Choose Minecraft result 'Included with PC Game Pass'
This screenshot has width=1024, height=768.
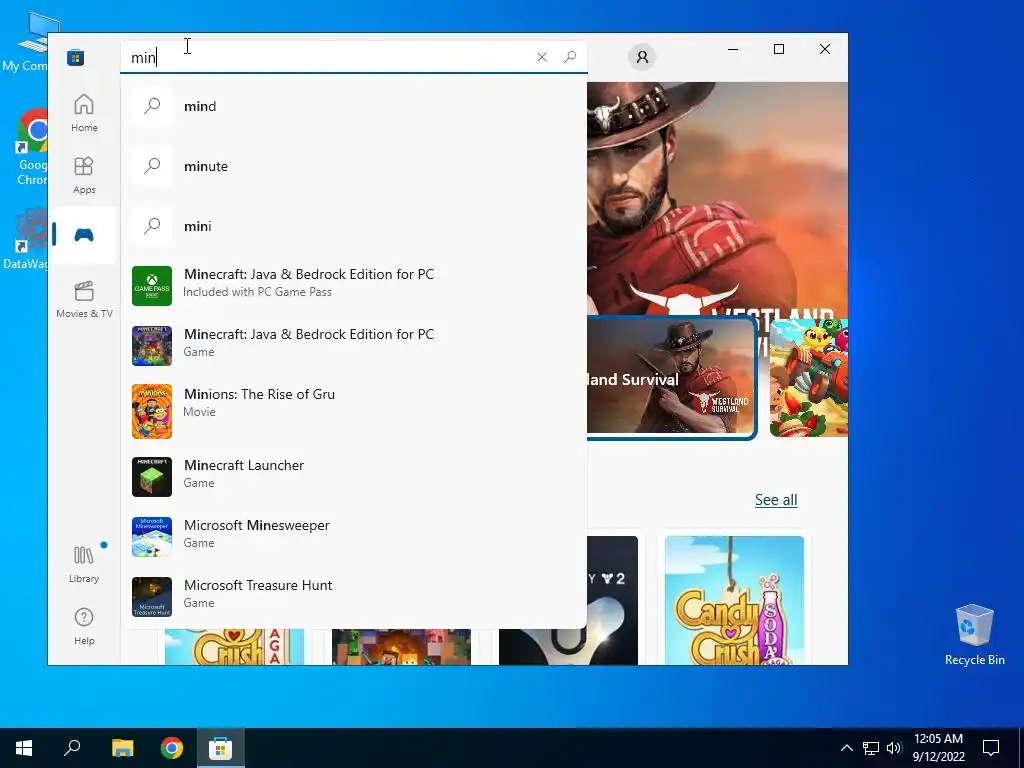point(354,285)
